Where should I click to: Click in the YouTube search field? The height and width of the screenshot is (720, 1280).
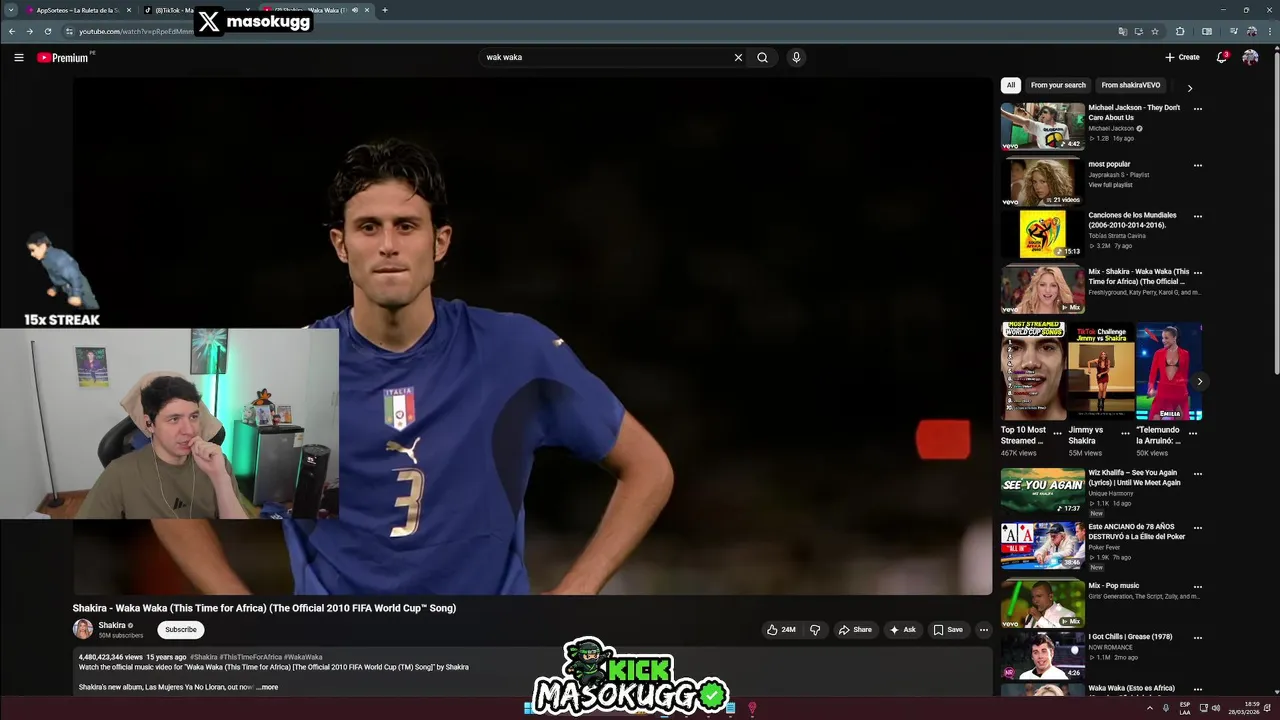click(x=605, y=57)
